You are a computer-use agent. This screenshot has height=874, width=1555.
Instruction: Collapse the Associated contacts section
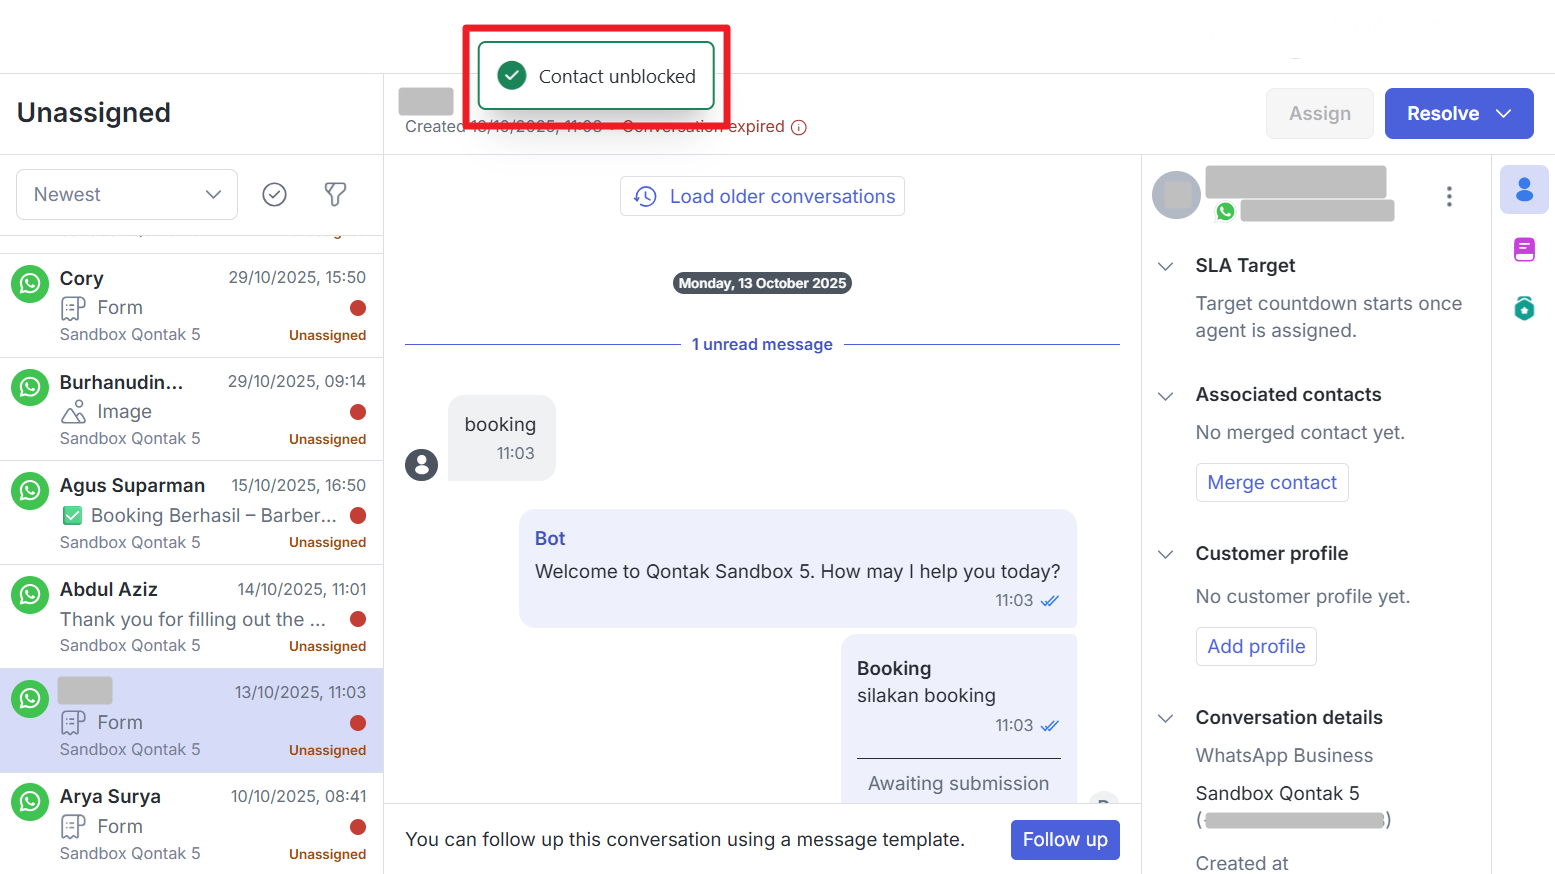point(1165,396)
